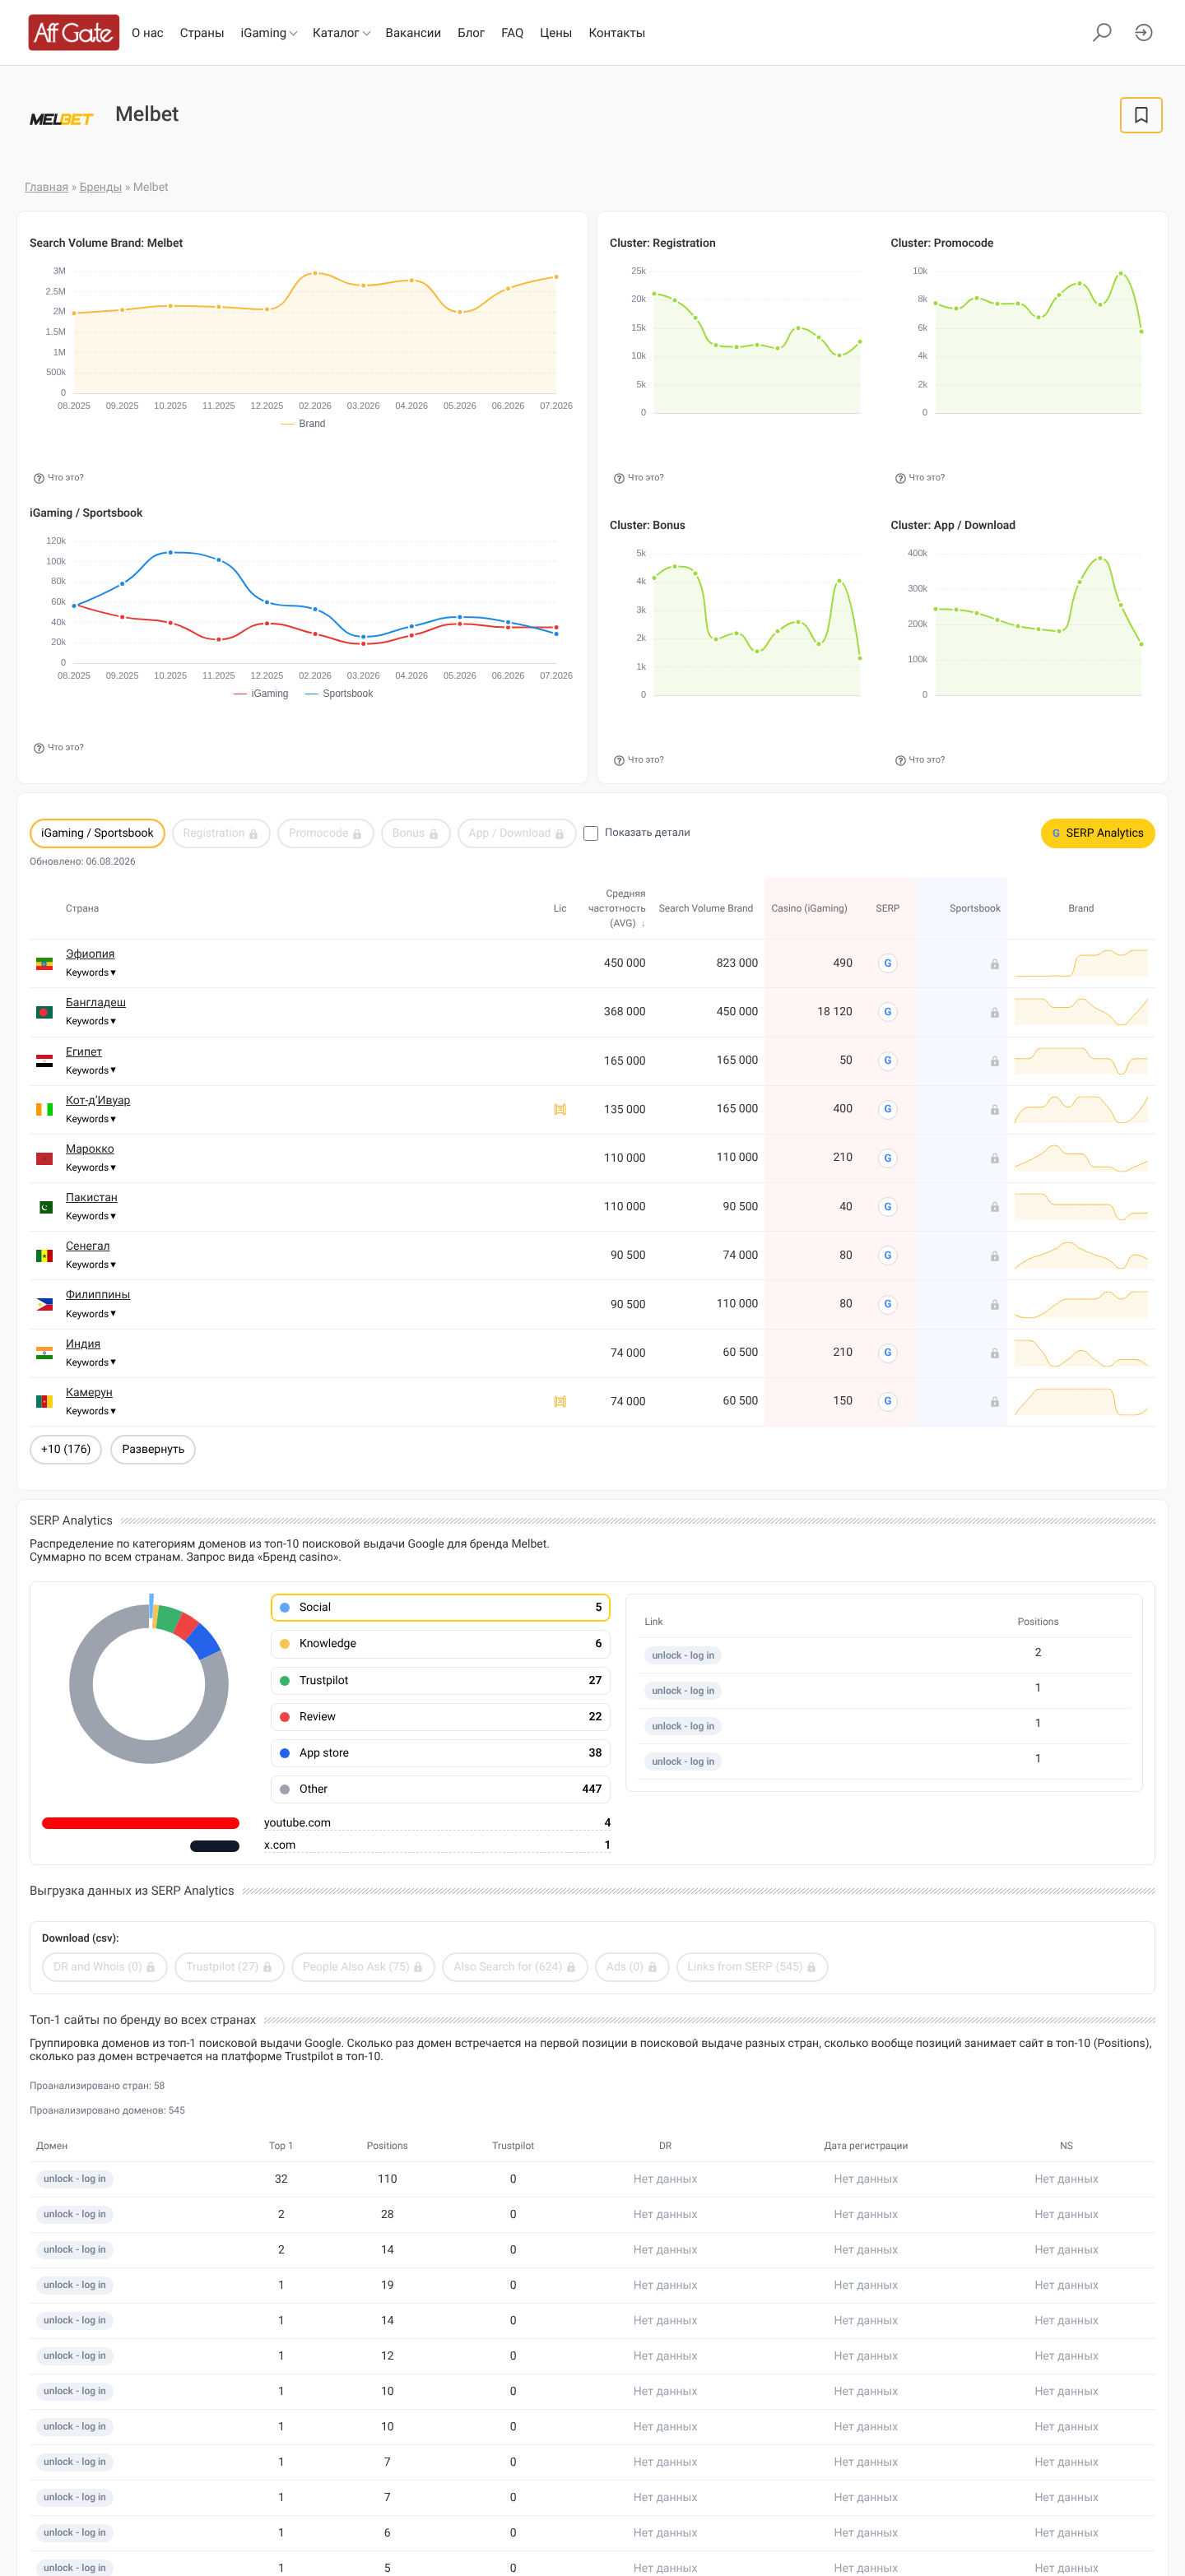Expand Keywords under Кот-д'Ивуар
The height and width of the screenshot is (2576, 1185).
coord(91,1120)
